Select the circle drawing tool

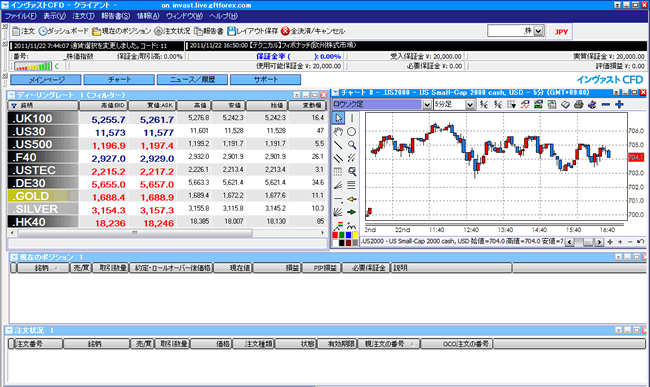[x=352, y=132]
